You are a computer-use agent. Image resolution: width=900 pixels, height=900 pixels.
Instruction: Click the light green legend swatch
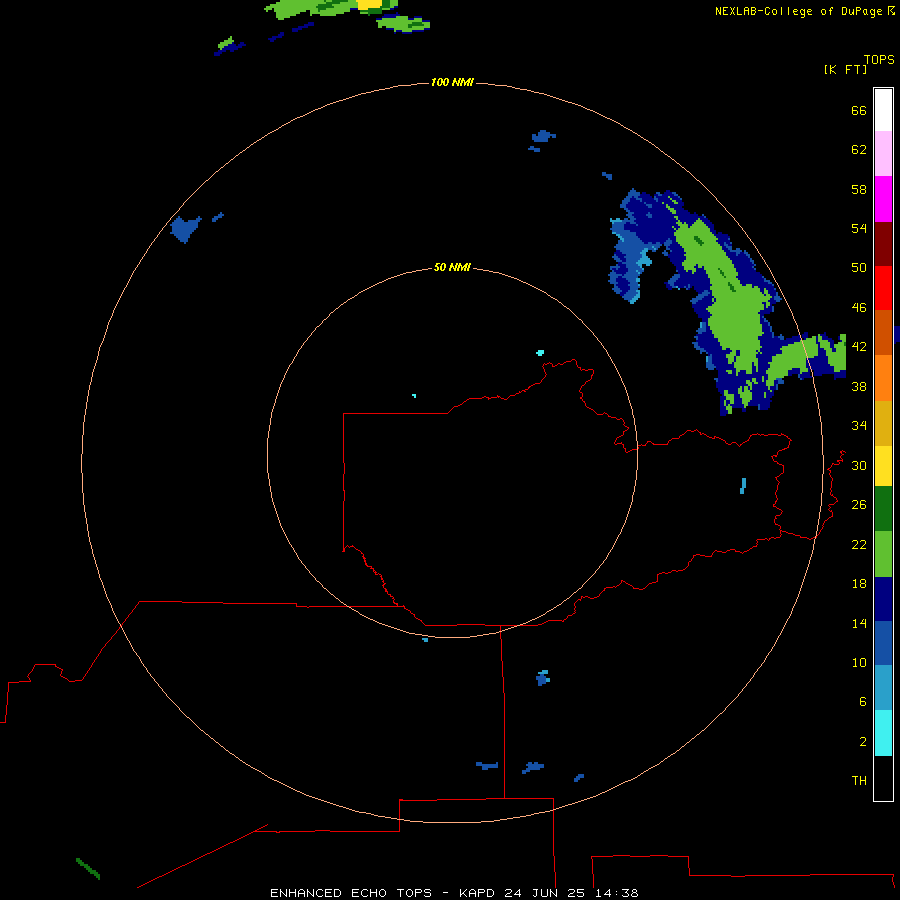coord(883,554)
